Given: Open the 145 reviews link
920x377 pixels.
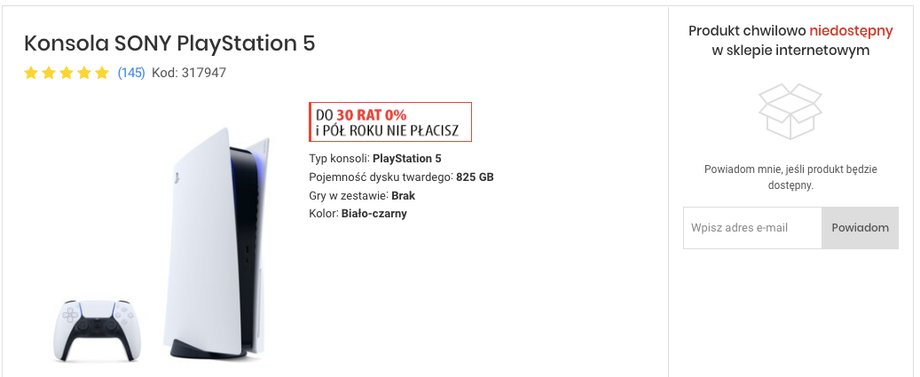Looking at the screenshot, I should pos(131,73).
